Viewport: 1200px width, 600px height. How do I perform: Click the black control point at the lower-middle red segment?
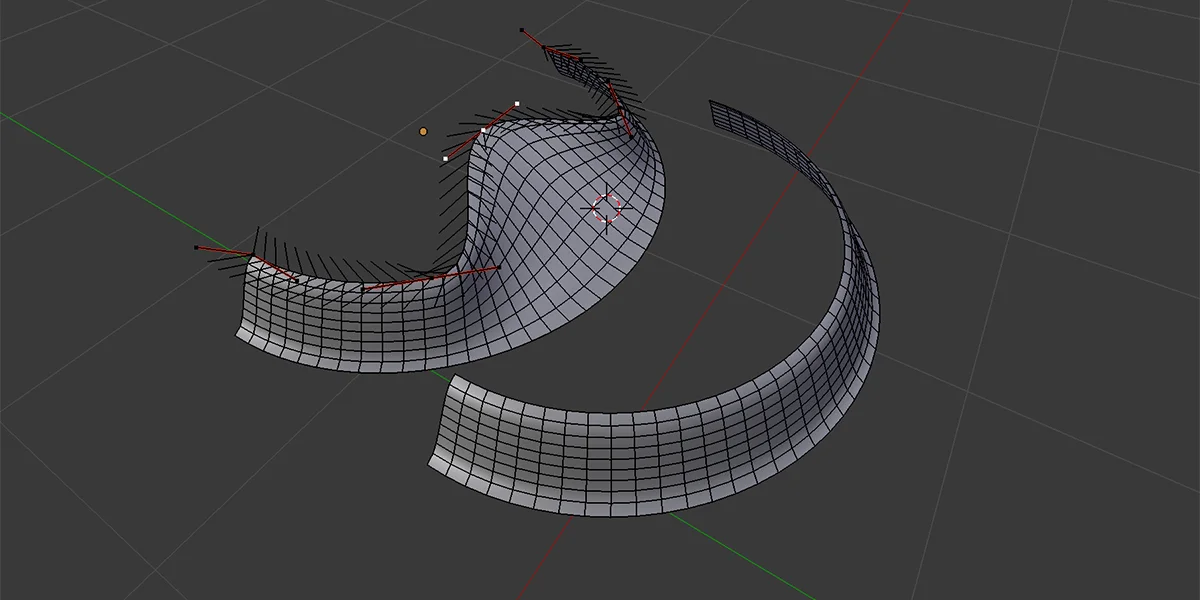point(363,288)
